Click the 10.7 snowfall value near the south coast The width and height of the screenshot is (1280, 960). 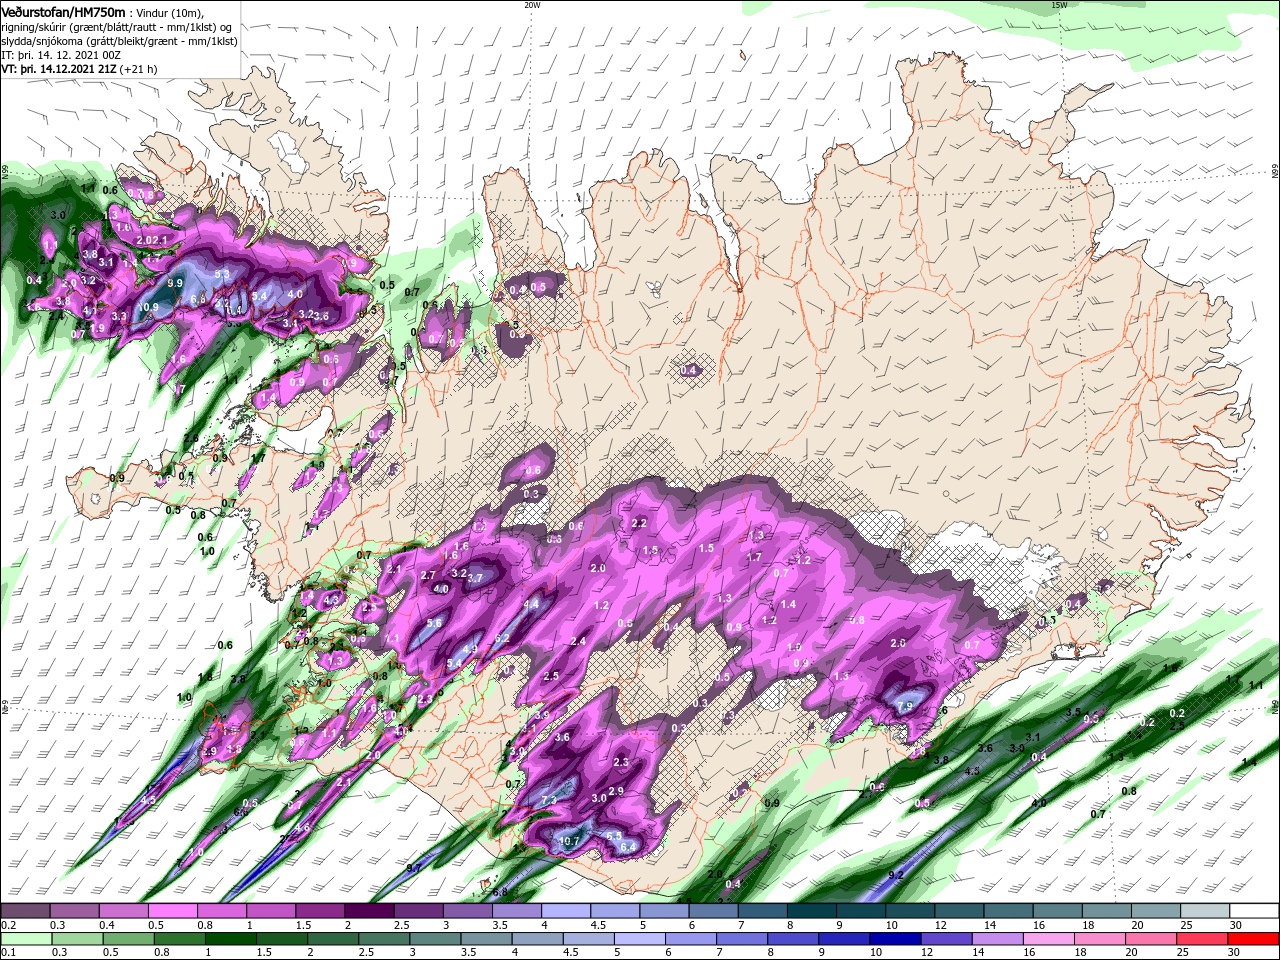tap(569, 841)
